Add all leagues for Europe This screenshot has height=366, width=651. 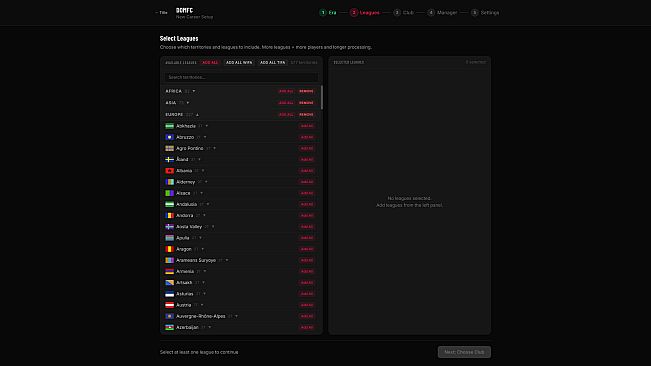point(286,115)
